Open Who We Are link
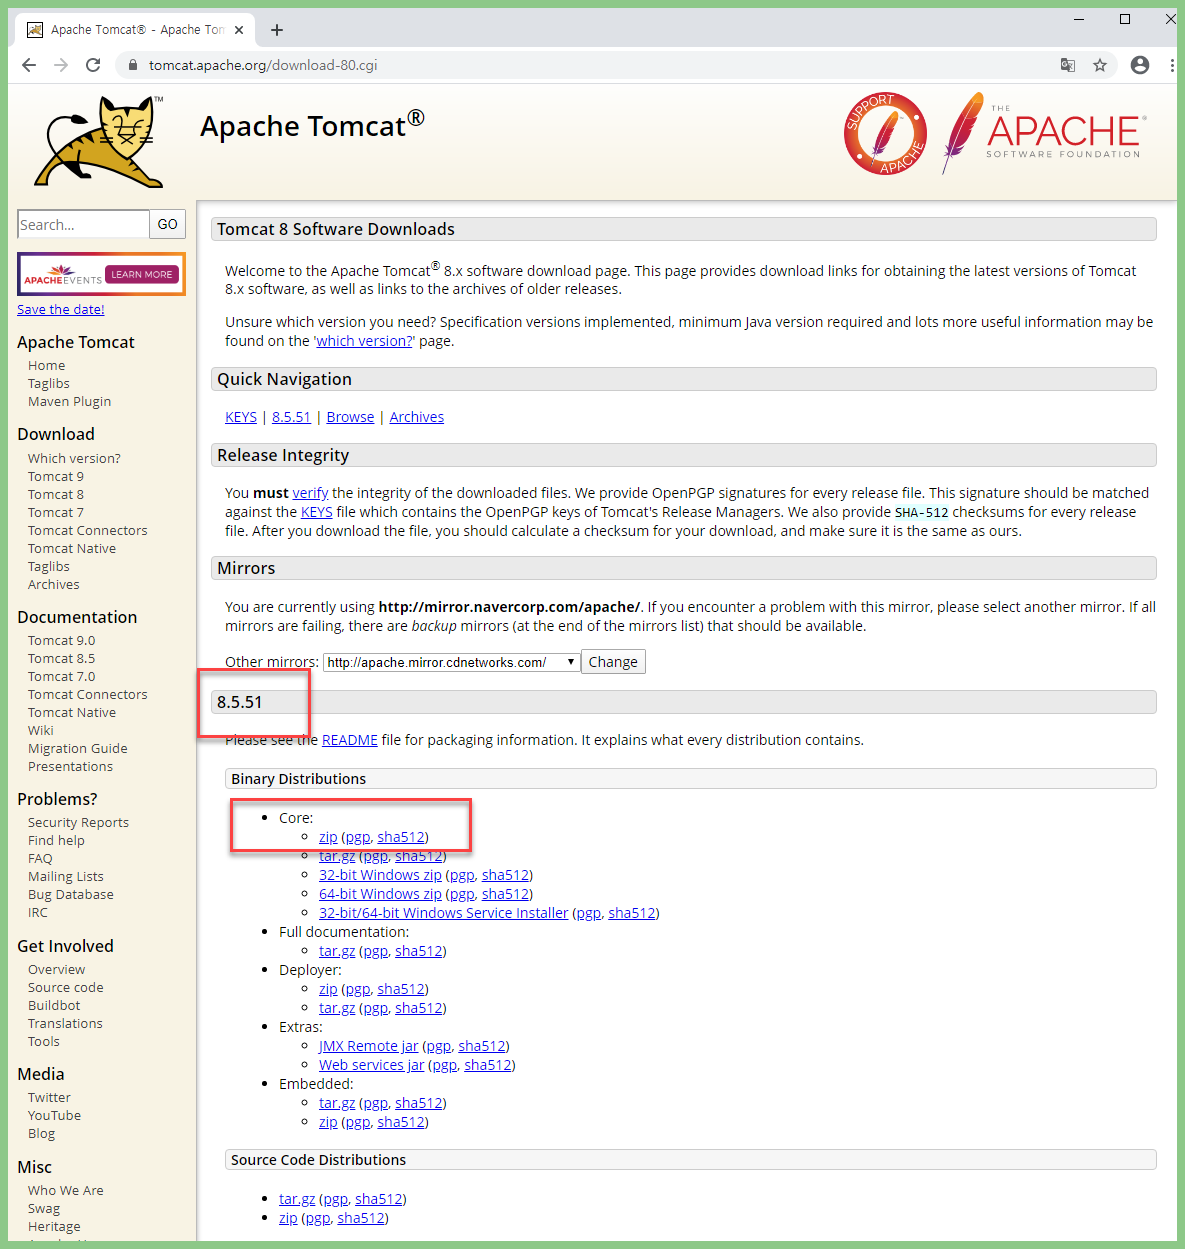Image resolution: width=1185 pixels, height=1249 pixels. tap(66, 1191)
